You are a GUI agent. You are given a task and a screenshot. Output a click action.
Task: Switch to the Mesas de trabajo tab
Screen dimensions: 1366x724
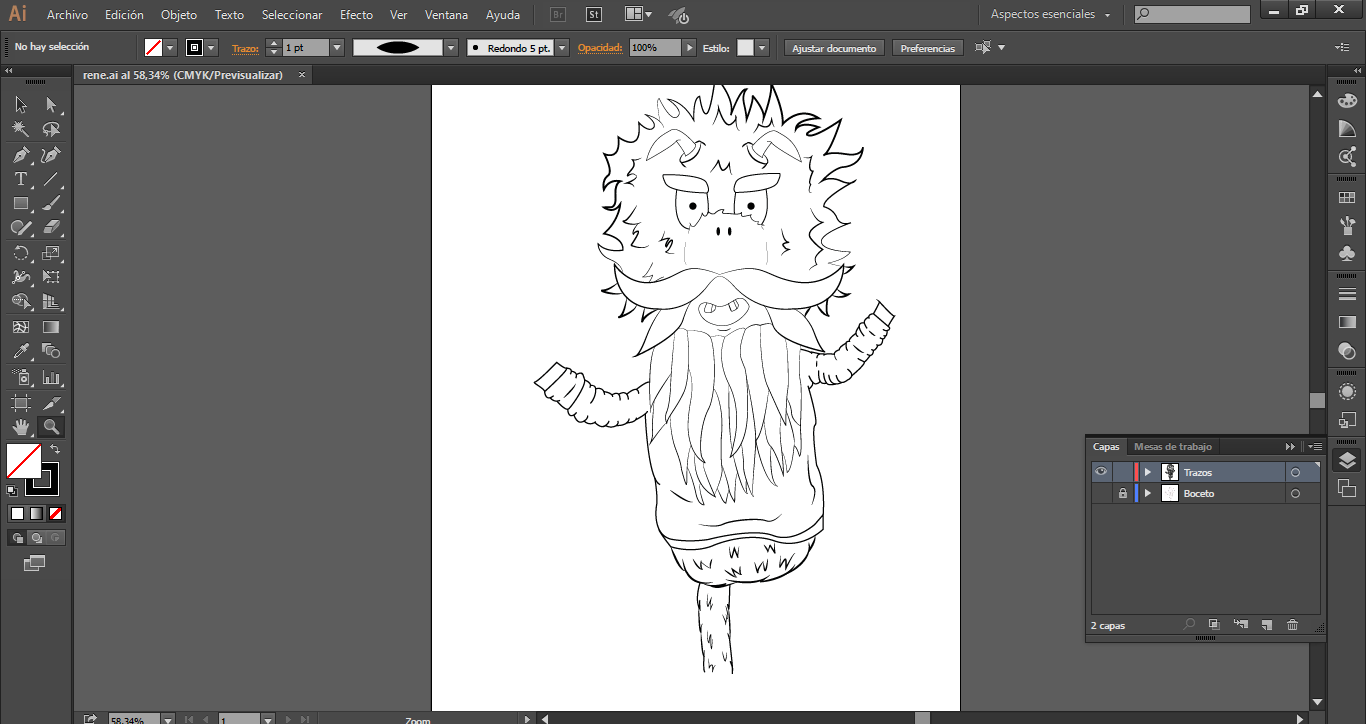pos(1172,447)
